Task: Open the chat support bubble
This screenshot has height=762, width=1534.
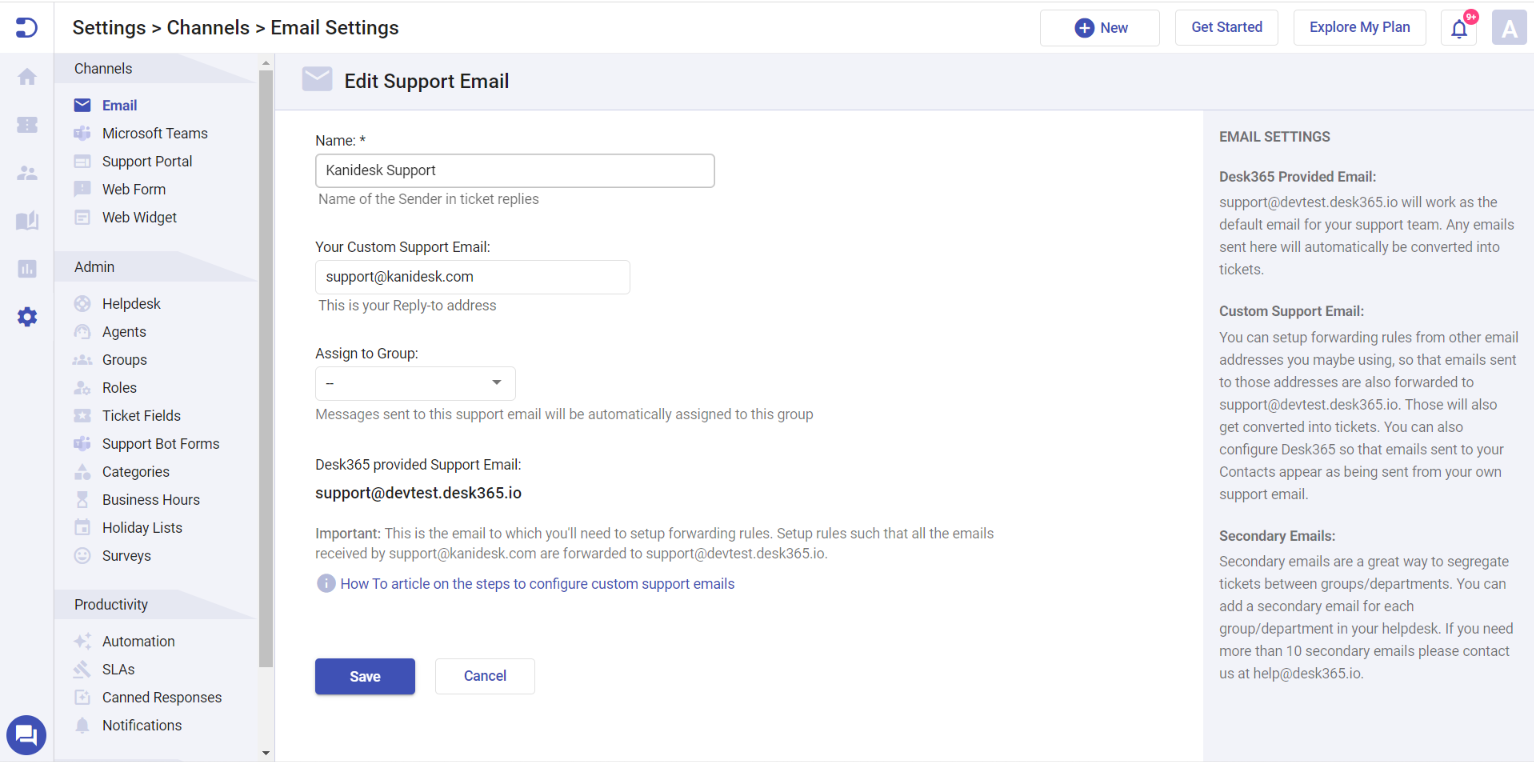Action: pyautogui.click(x=26, y=735)
